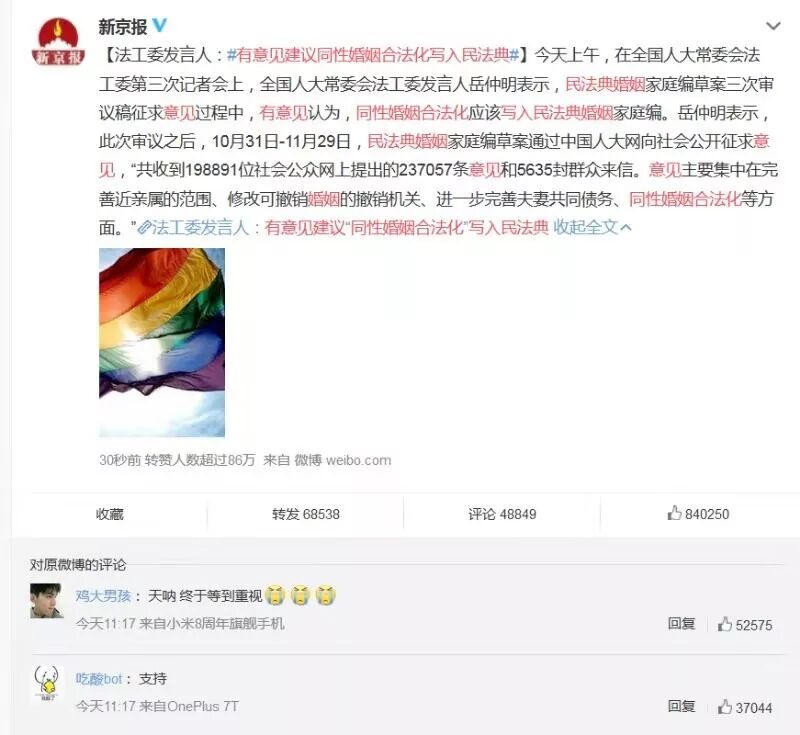Image resolution: width=800 pixels, height=735 pixels.
Task: Reply to 鸡大男孩's comment via 回复
Action: [x=681, y=623]
